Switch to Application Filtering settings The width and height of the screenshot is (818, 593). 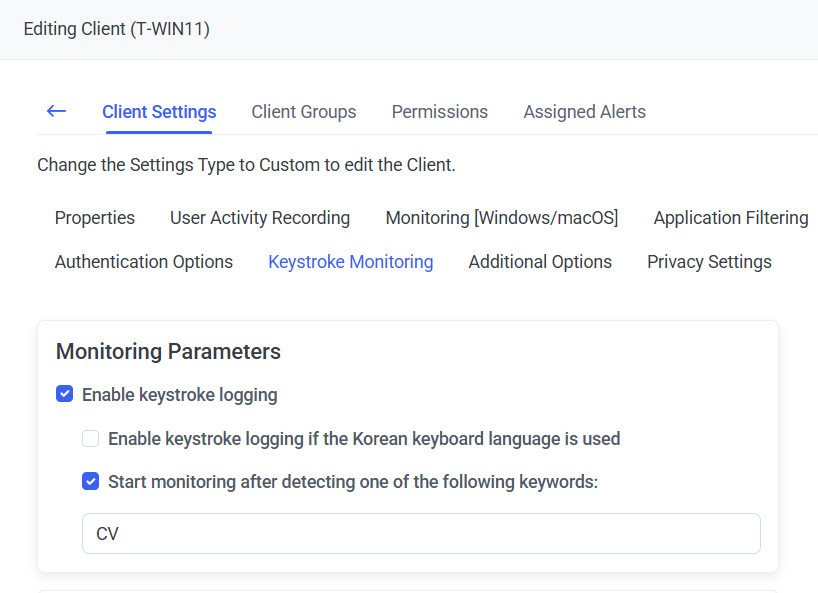point(730,218)
